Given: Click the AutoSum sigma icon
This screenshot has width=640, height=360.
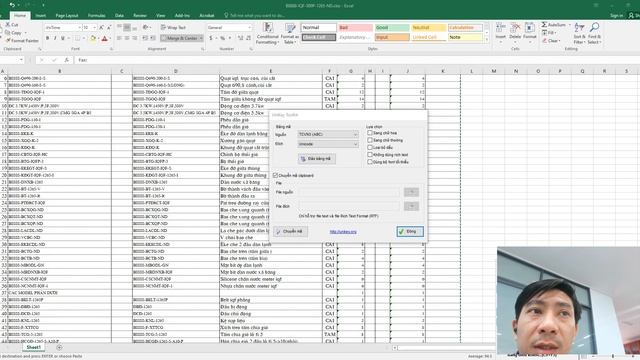Looking at the screenshot, I should [544, 25].
